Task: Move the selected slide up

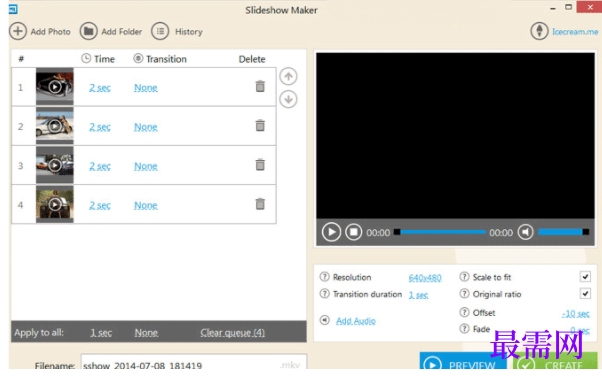Action: point(288,76)
